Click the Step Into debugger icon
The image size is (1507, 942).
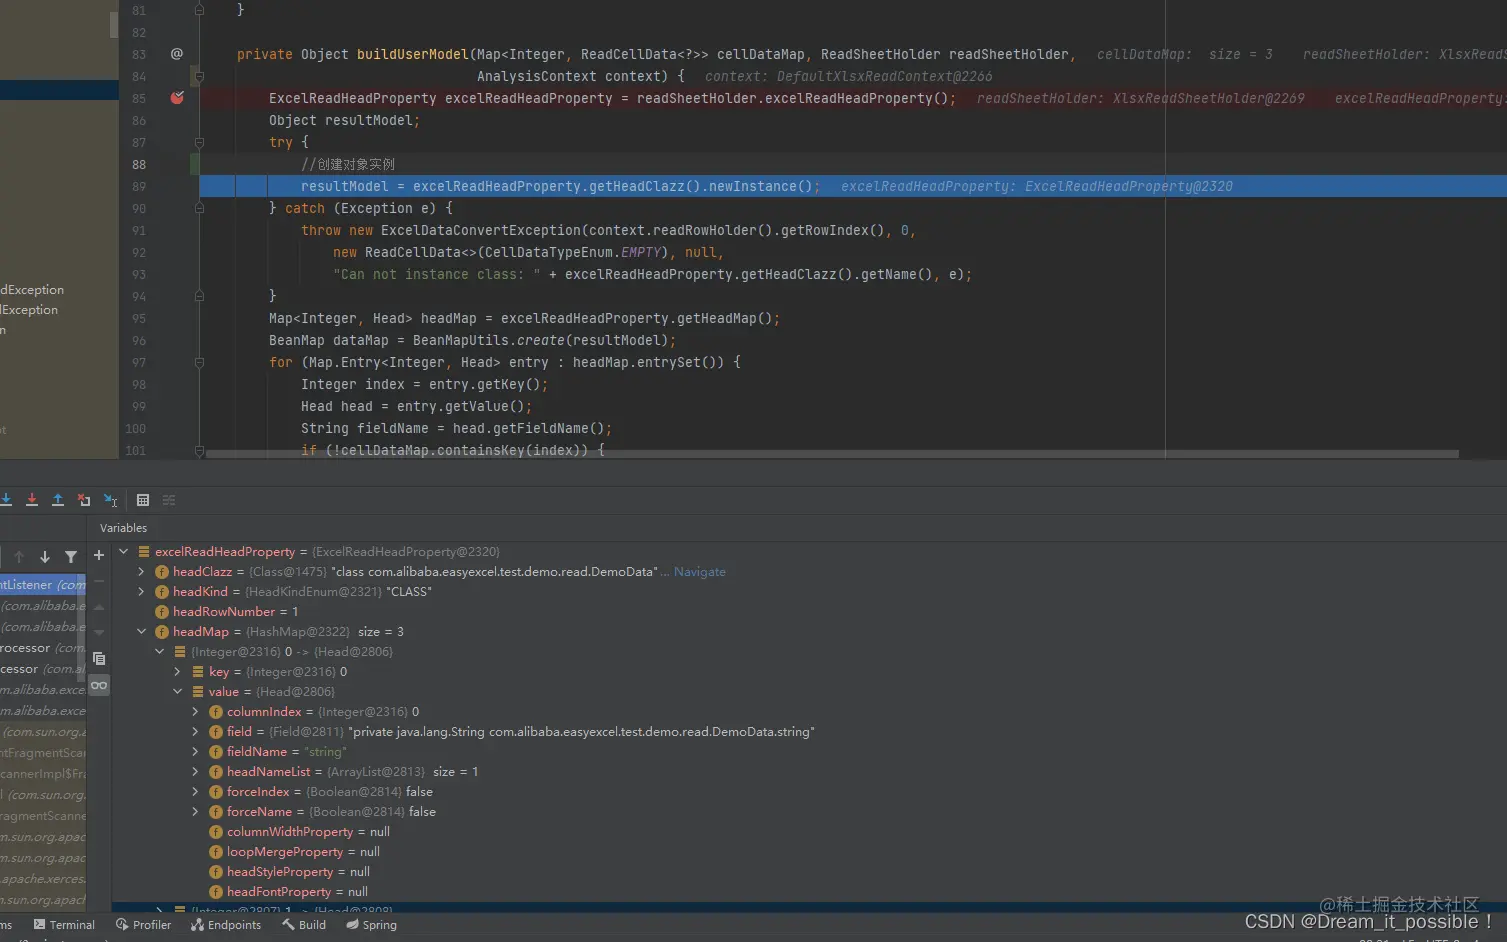6,500
